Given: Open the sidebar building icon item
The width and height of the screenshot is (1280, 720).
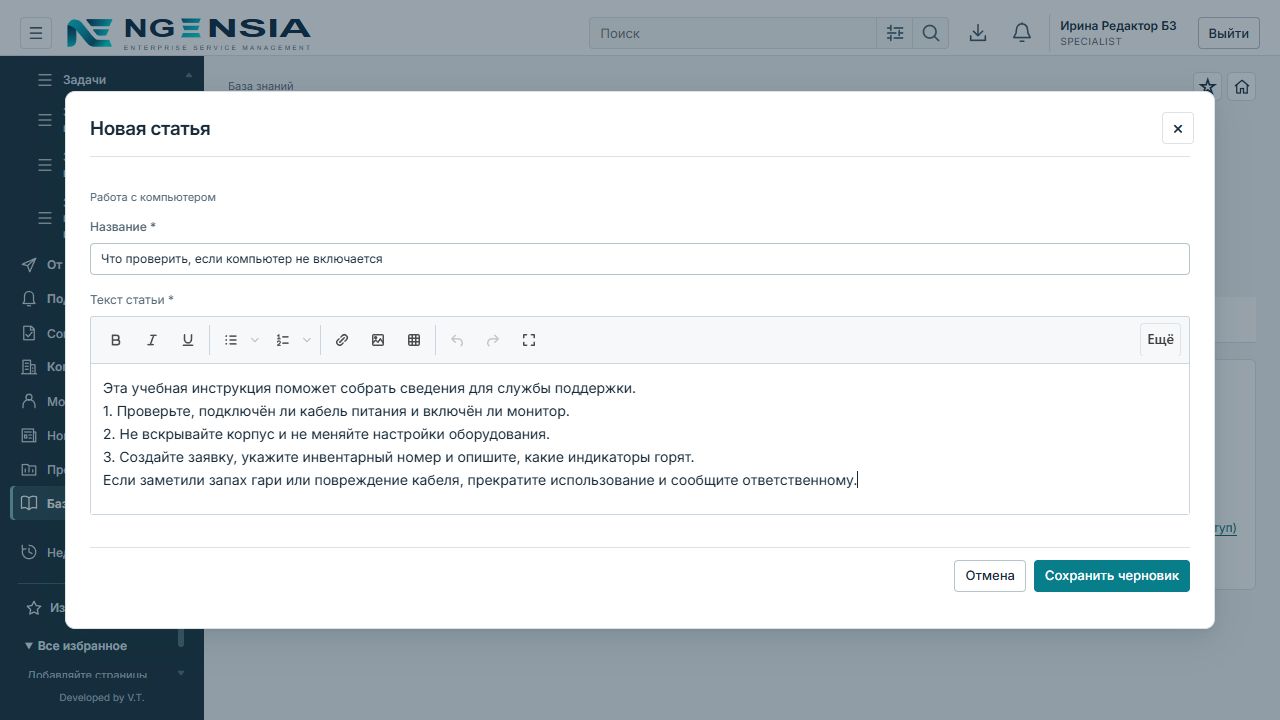Looking at the screenshot, I should coord(30,367).
